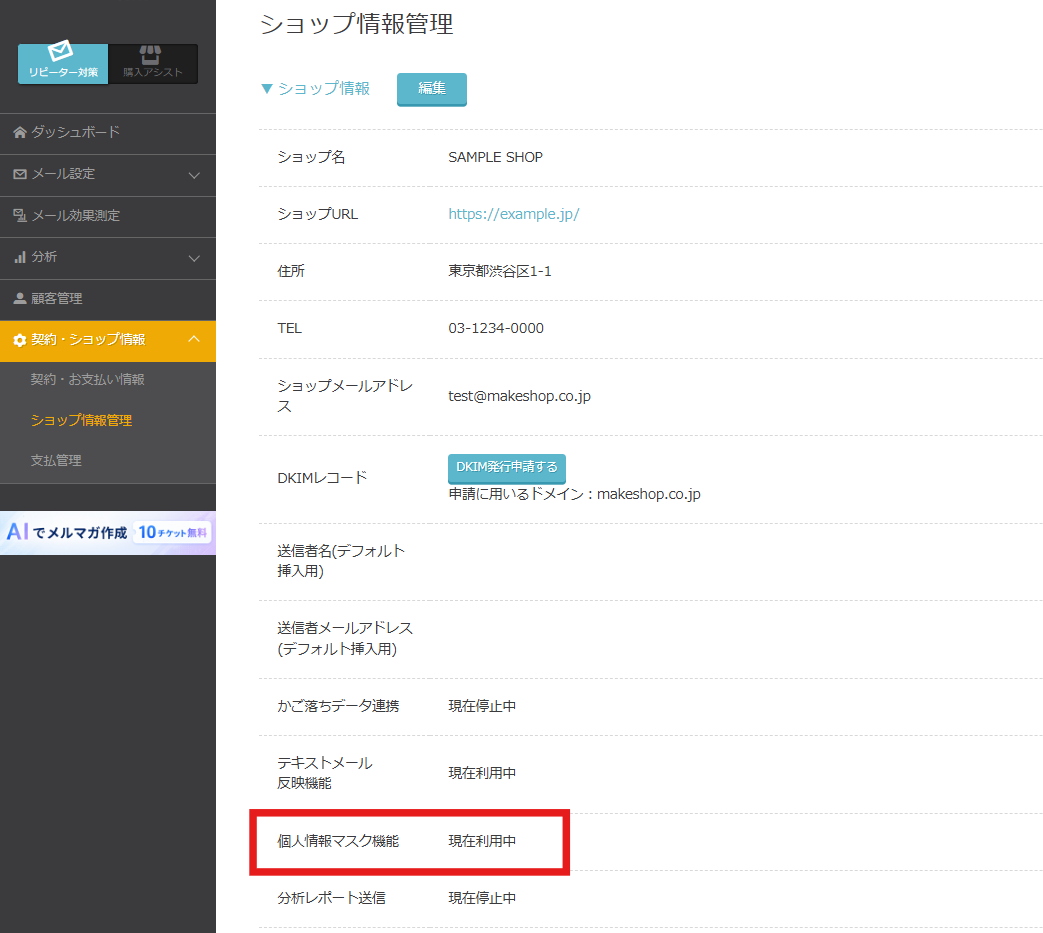The height and width of the screenshot is (933, 1043).
Task: Click the bar chart icon beside 分析
Action: click(x=20, y=257)
